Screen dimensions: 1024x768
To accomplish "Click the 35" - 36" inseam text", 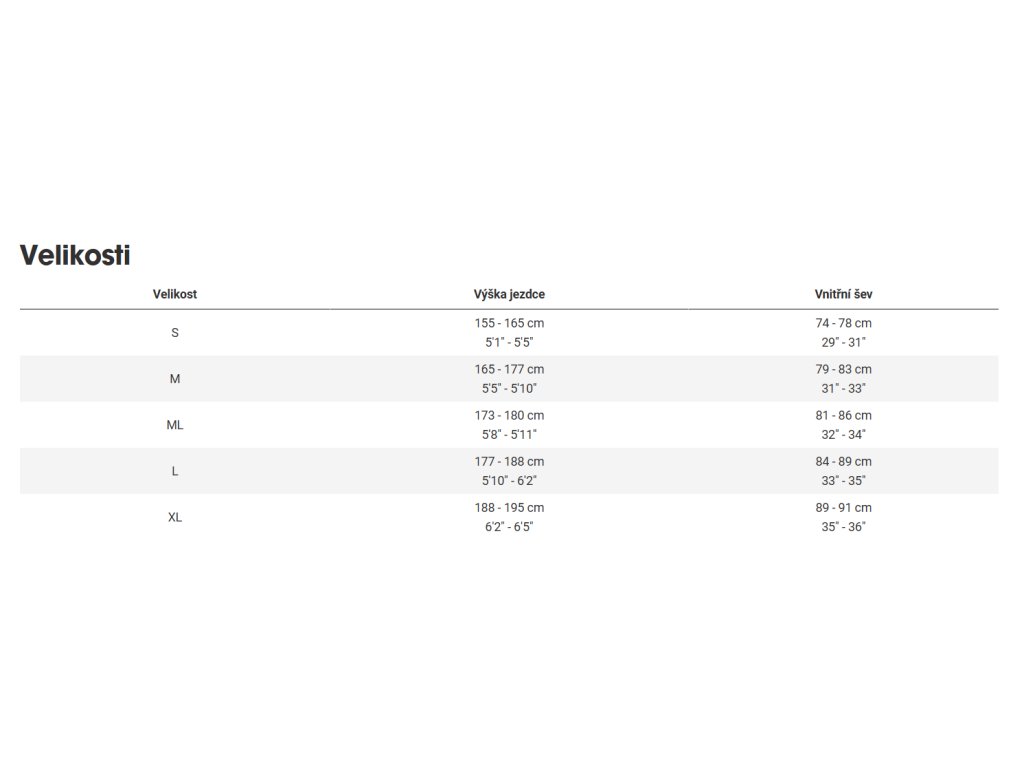I will pyautogui.click(x=843, y=526).
